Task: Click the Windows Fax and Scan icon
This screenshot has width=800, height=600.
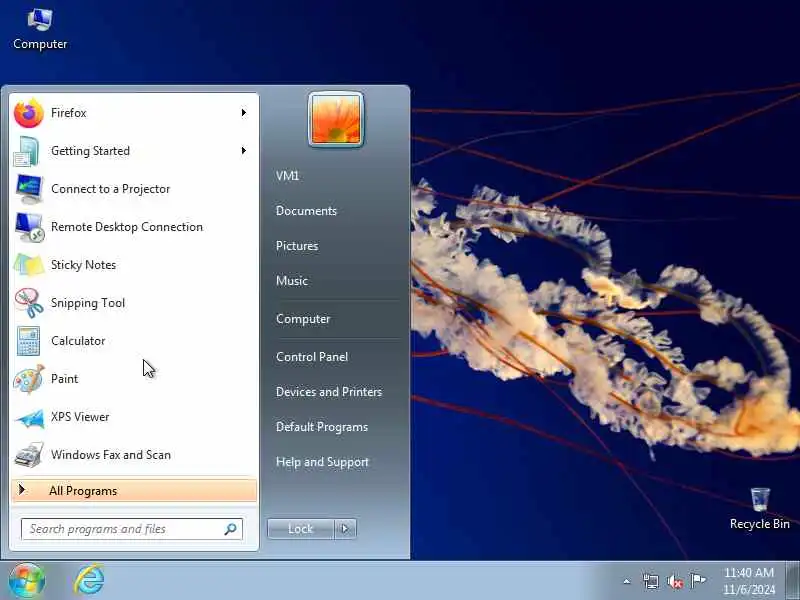Action: pos(29,455)
